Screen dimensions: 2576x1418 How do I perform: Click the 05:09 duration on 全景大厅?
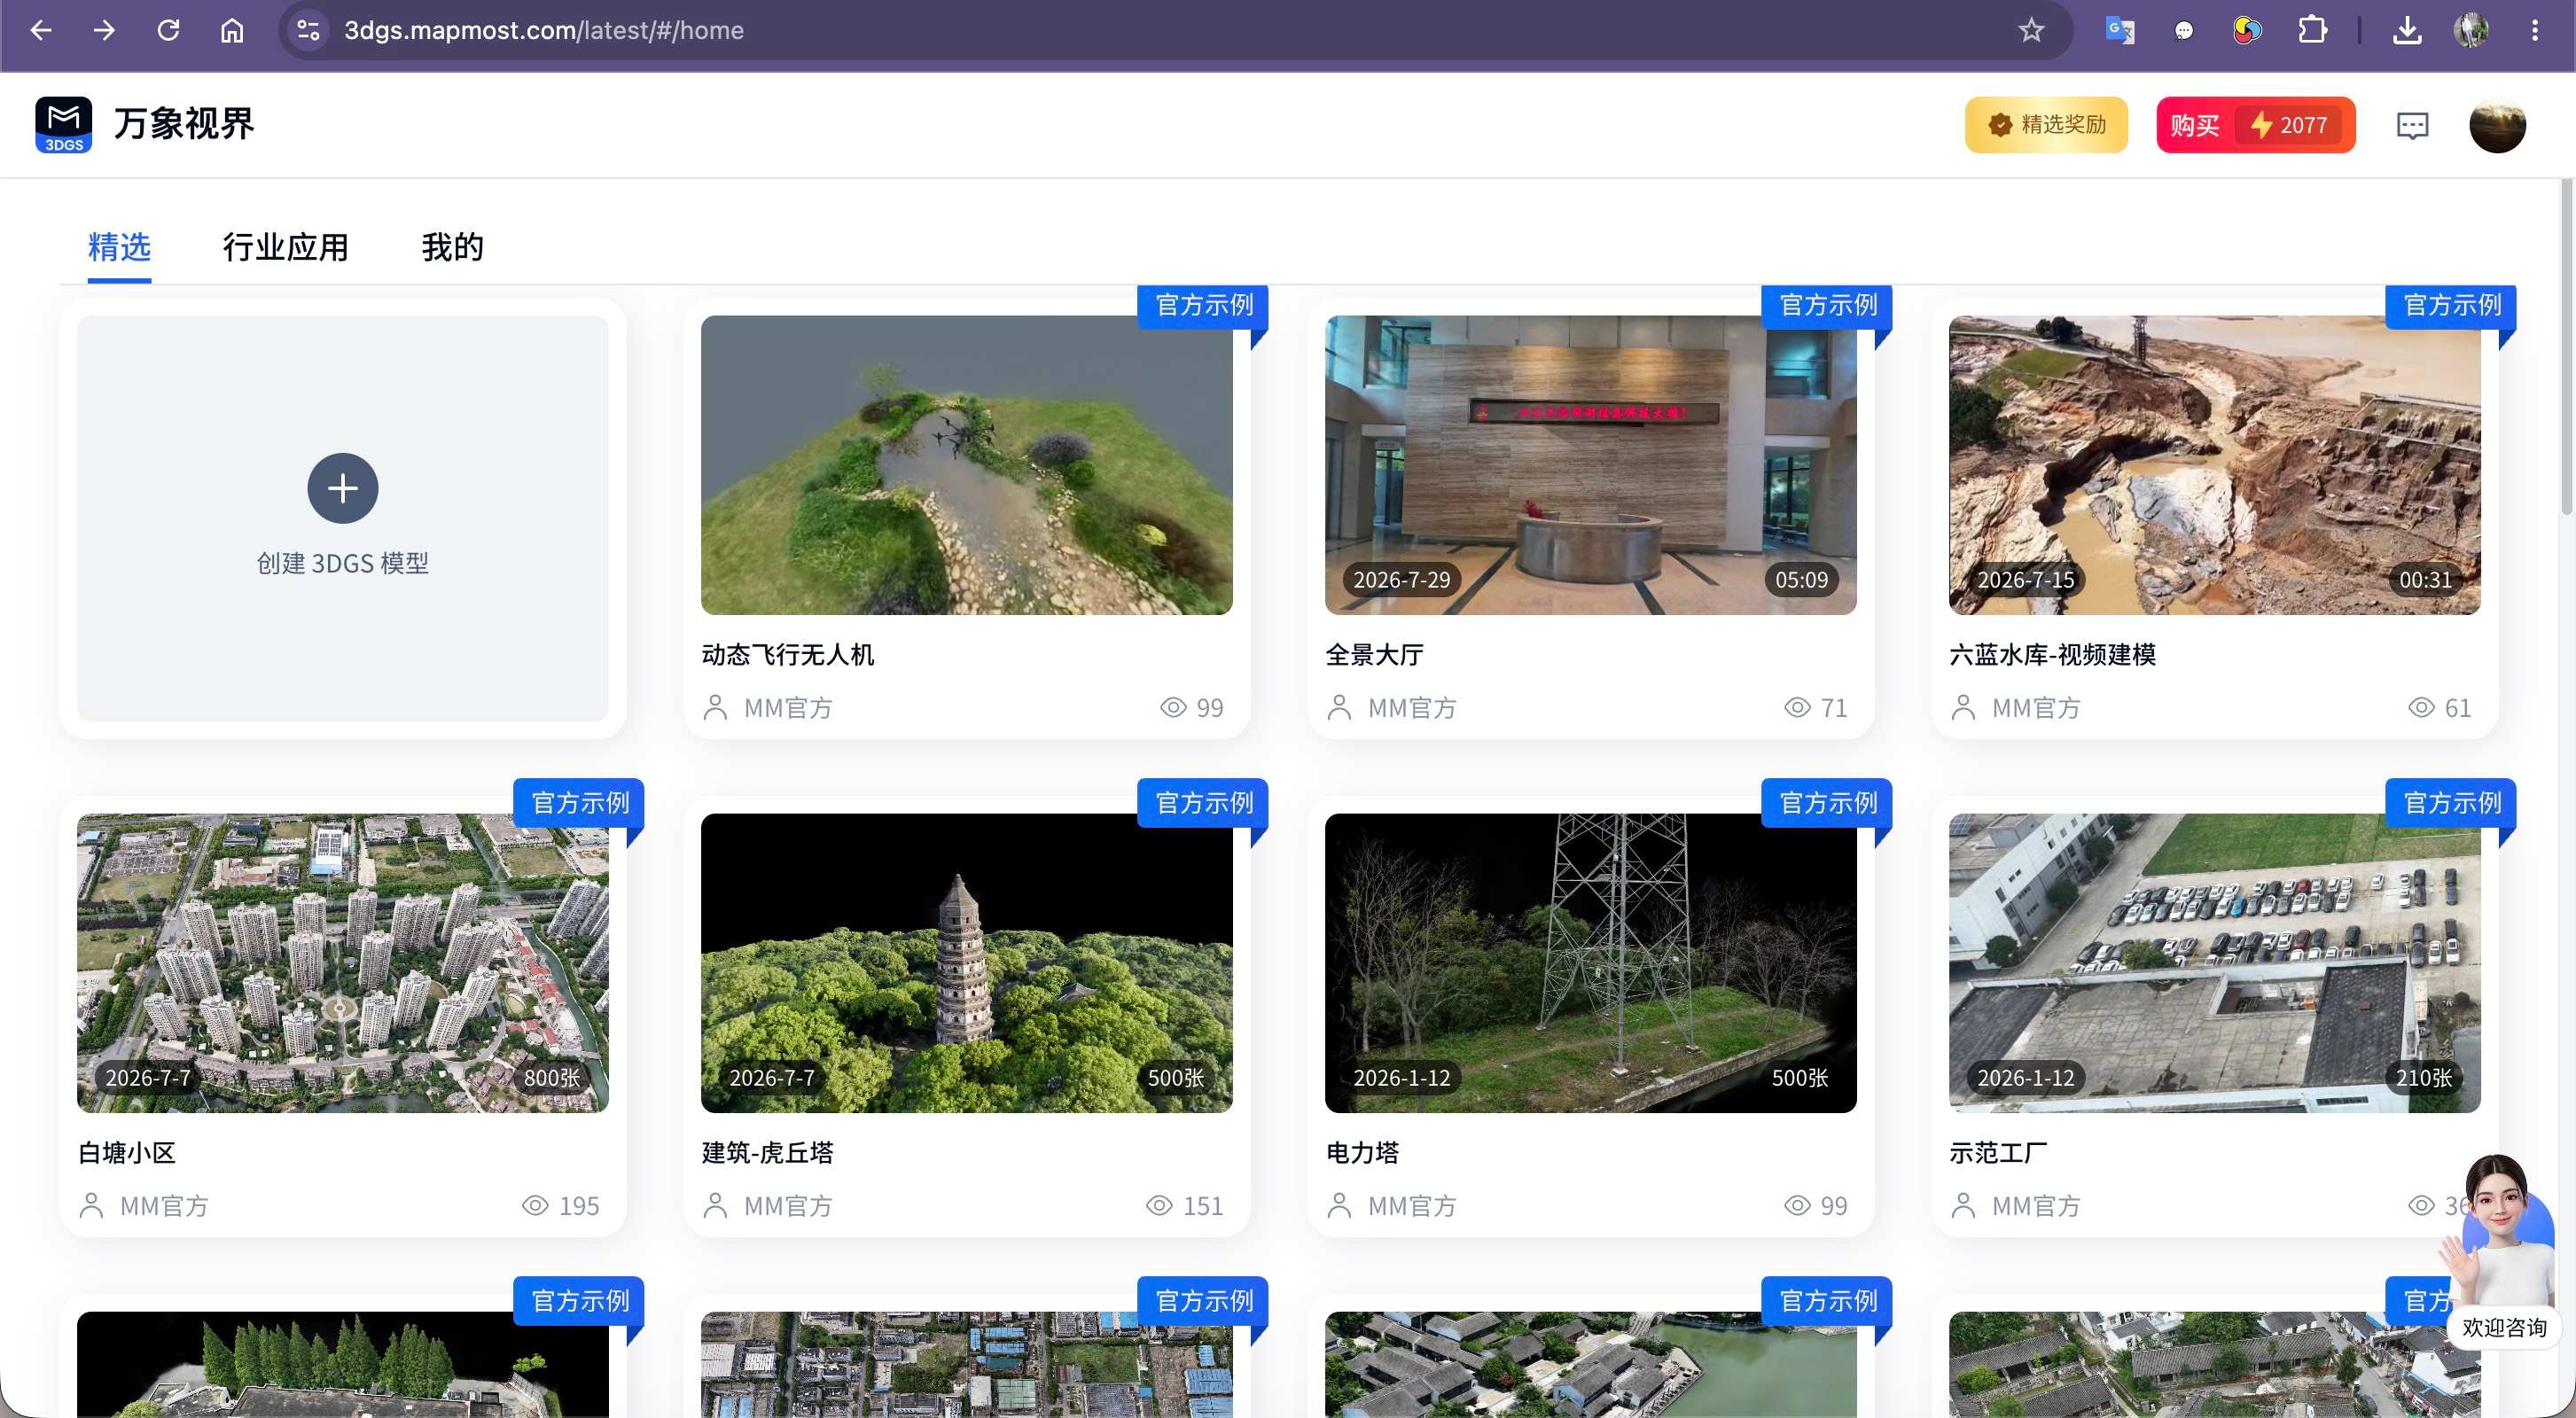(x=1801, y=580)
